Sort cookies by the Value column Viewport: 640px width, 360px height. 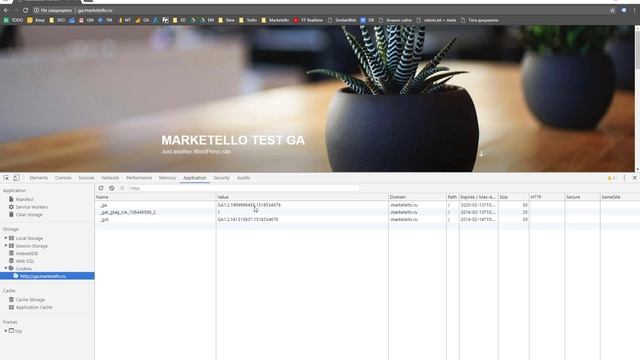[x=302, y=197]
